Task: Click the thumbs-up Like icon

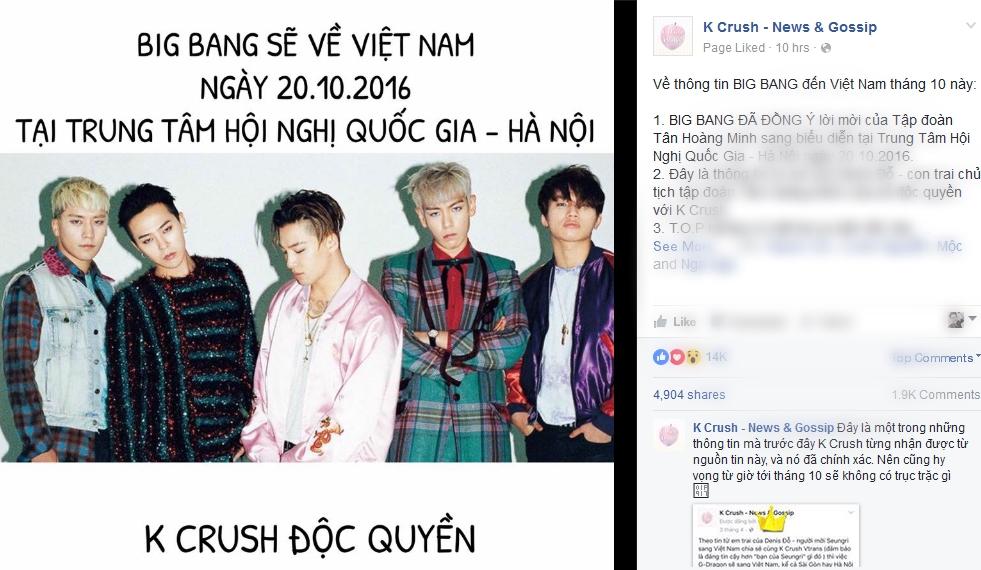Action: (x=660, y=322)
